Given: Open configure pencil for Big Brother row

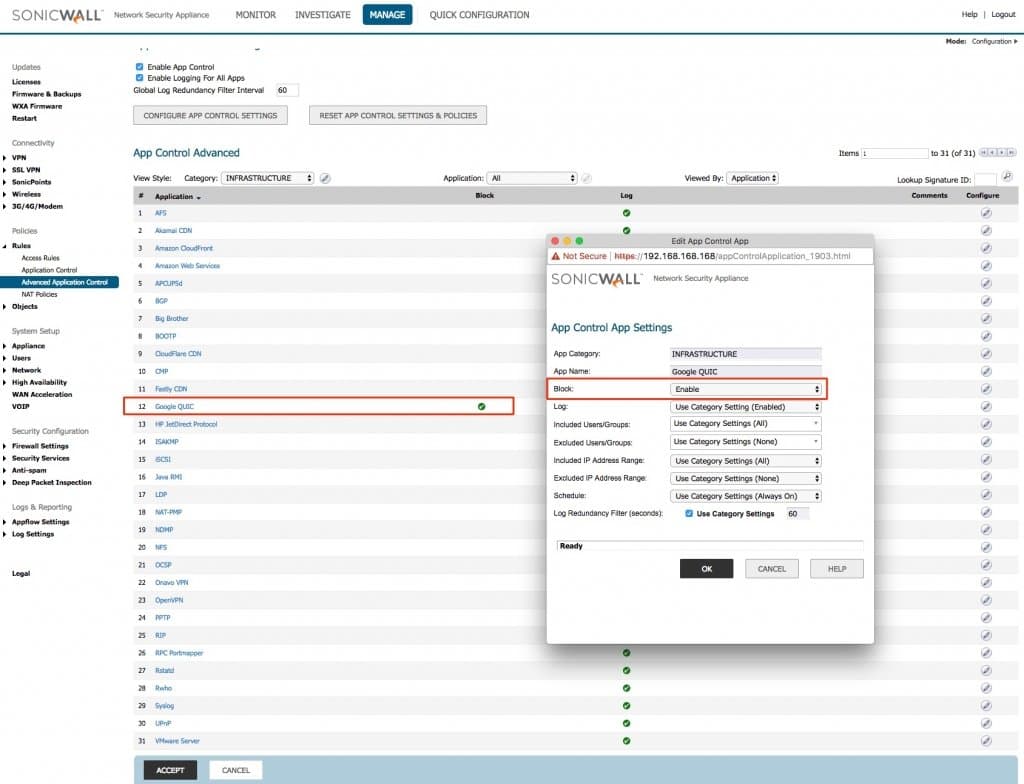Looking at the screenshot, I should 986,318.
